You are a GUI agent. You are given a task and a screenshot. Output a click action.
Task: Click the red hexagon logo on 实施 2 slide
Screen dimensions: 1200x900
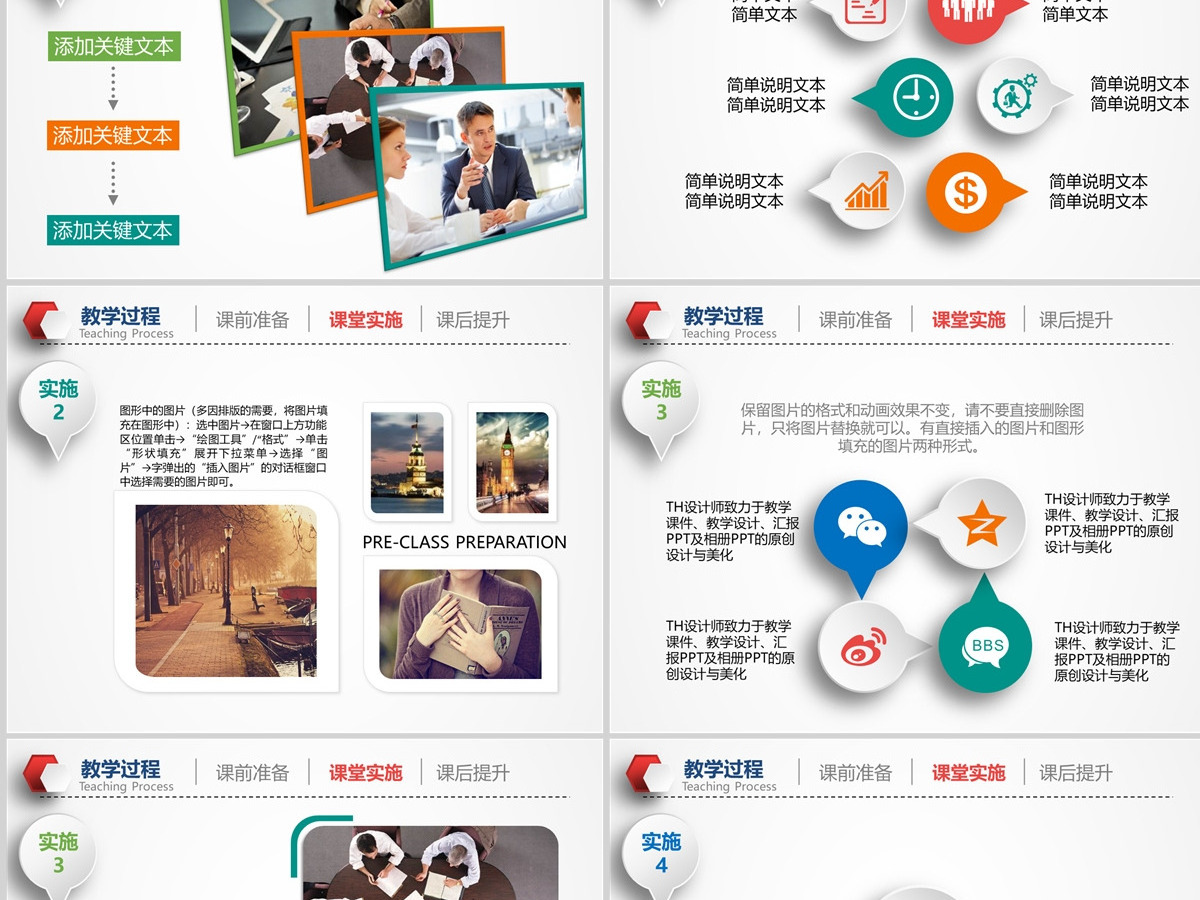click(47, 320)
